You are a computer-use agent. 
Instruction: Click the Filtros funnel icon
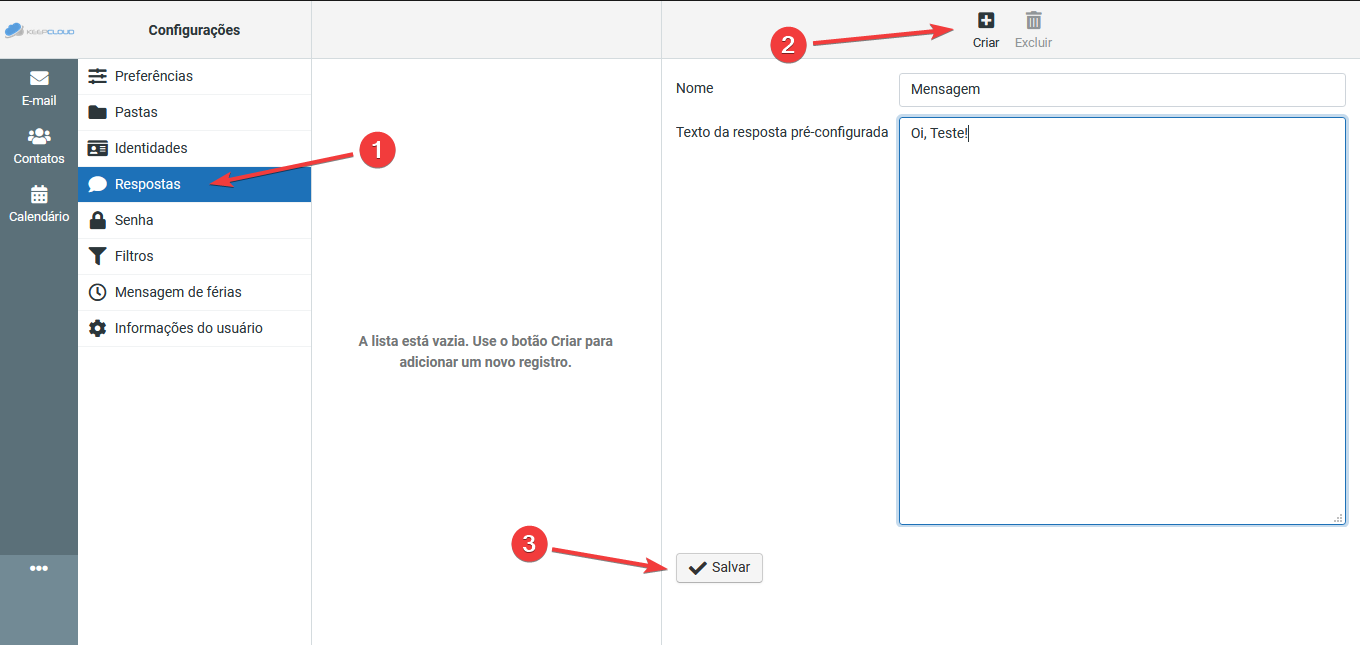pyautogui.click(x=97, y=256)
